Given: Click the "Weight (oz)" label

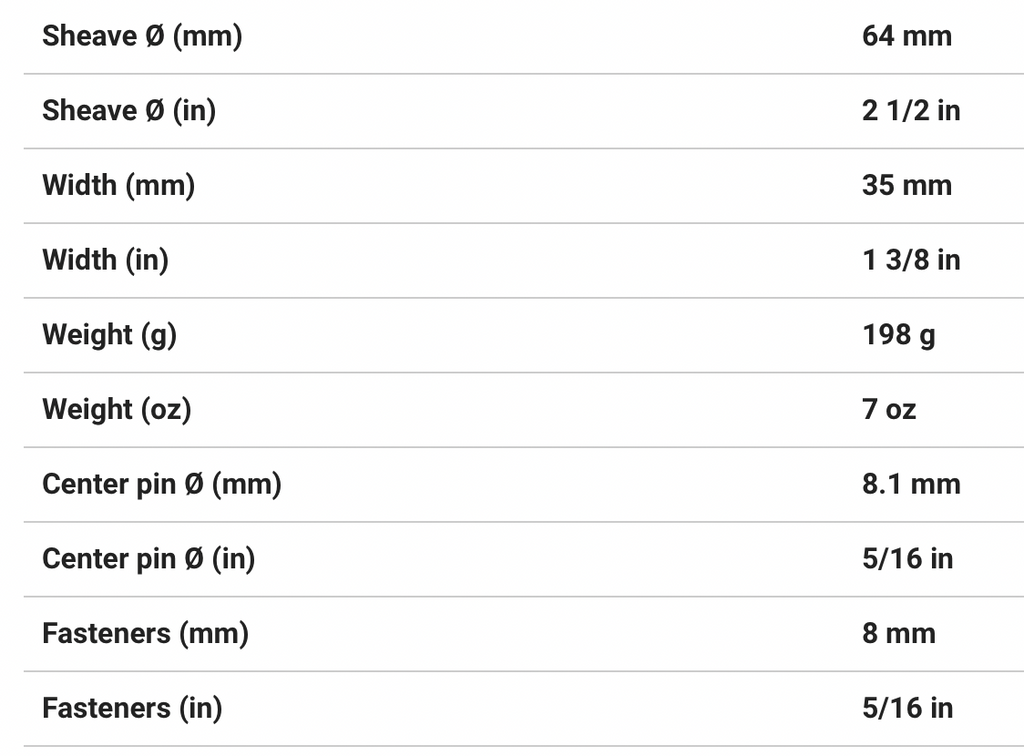Looking at the screenshot, I should (116, 409).
